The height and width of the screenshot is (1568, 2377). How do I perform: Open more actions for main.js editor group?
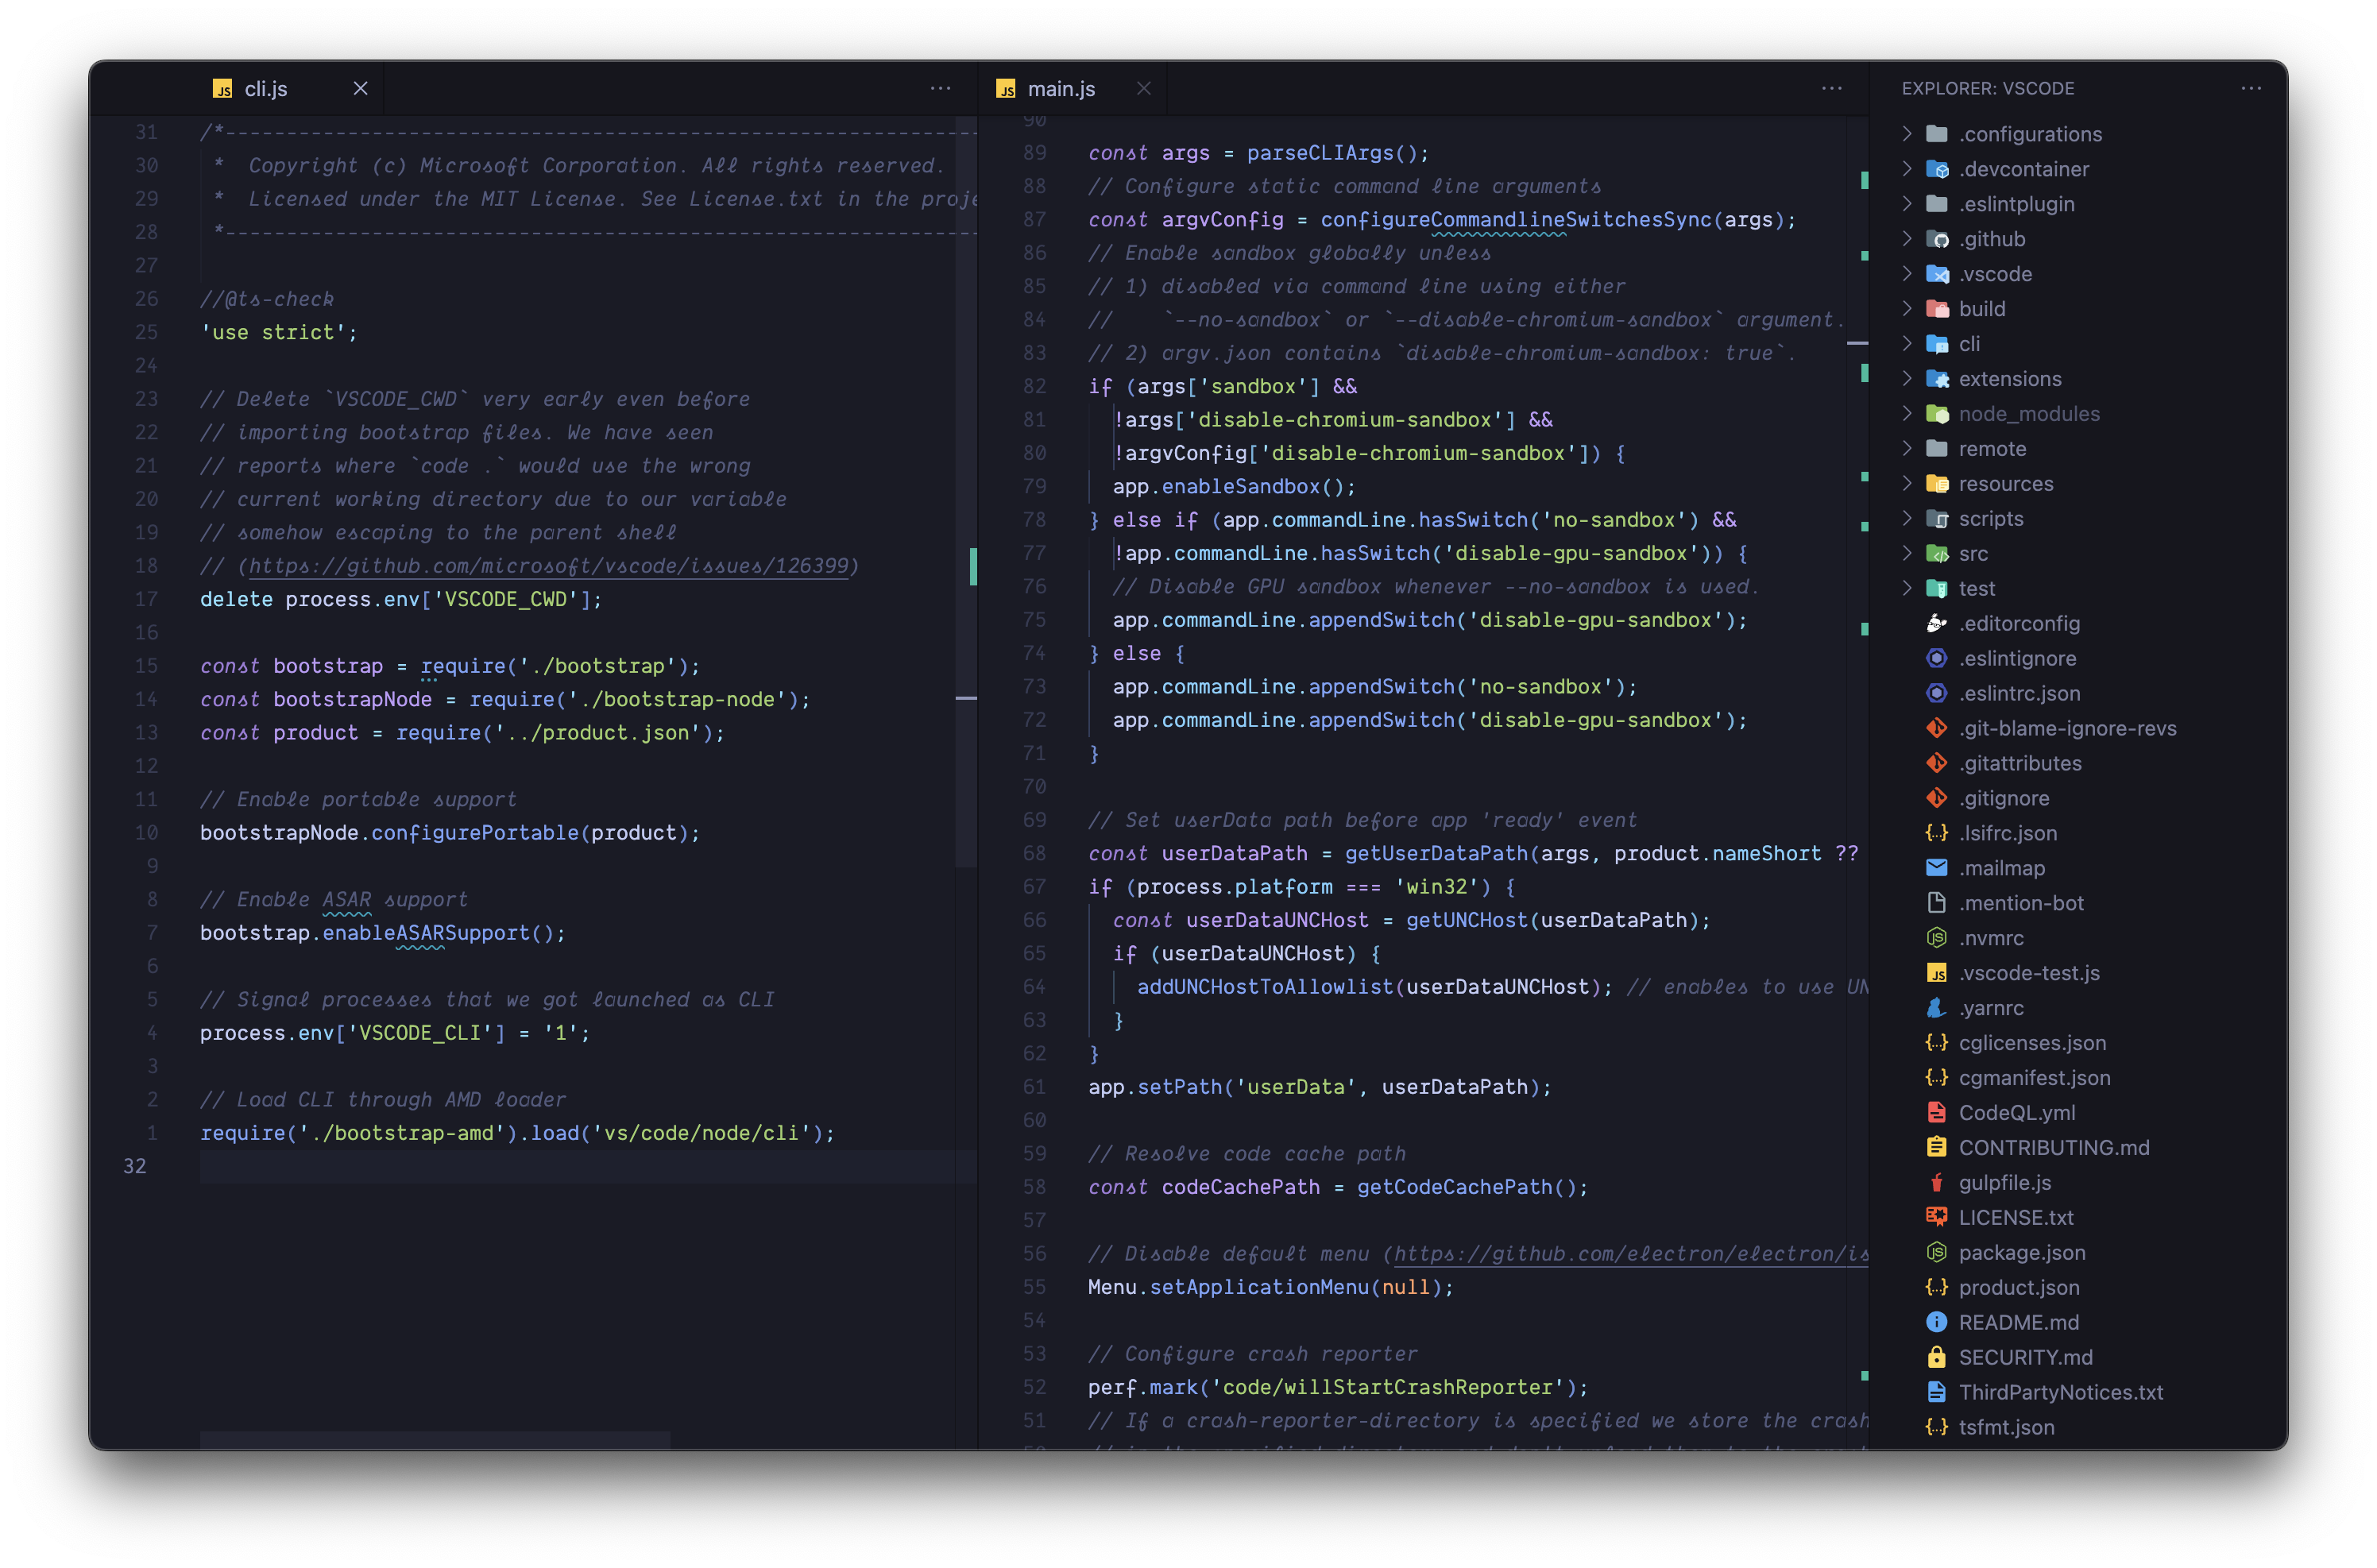(1831, 88)
